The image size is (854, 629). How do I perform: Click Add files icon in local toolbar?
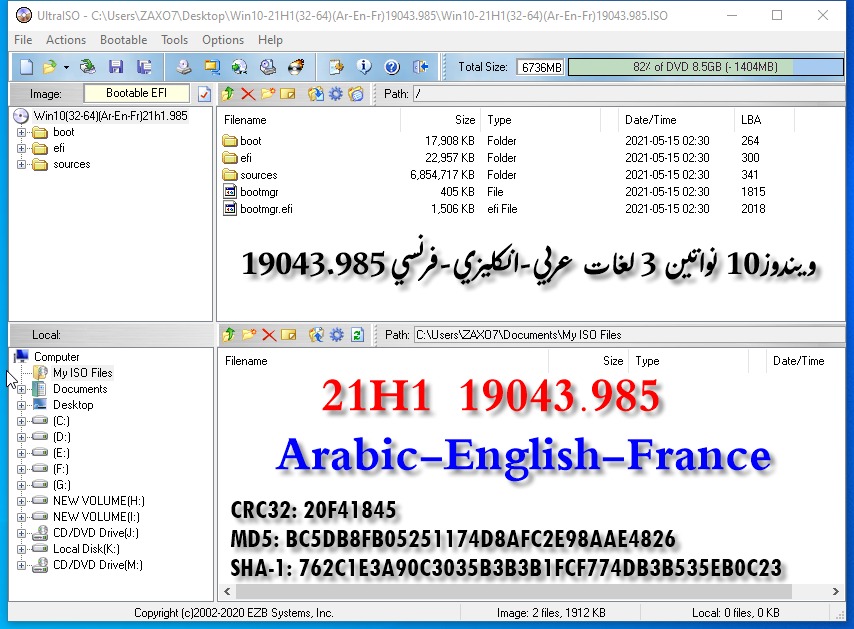click(316, 334)
